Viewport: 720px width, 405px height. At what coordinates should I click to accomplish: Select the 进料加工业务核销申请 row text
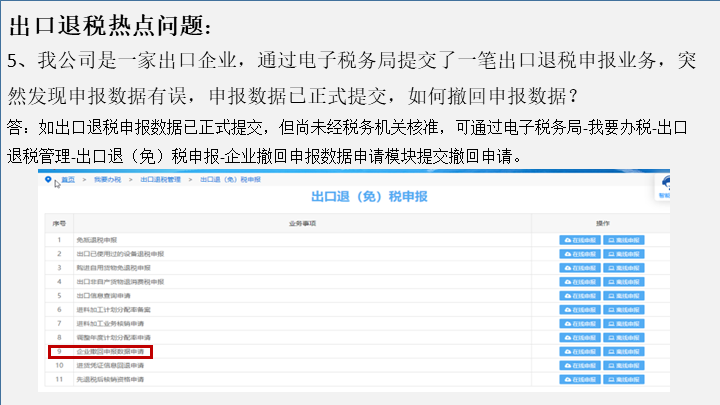110,324
